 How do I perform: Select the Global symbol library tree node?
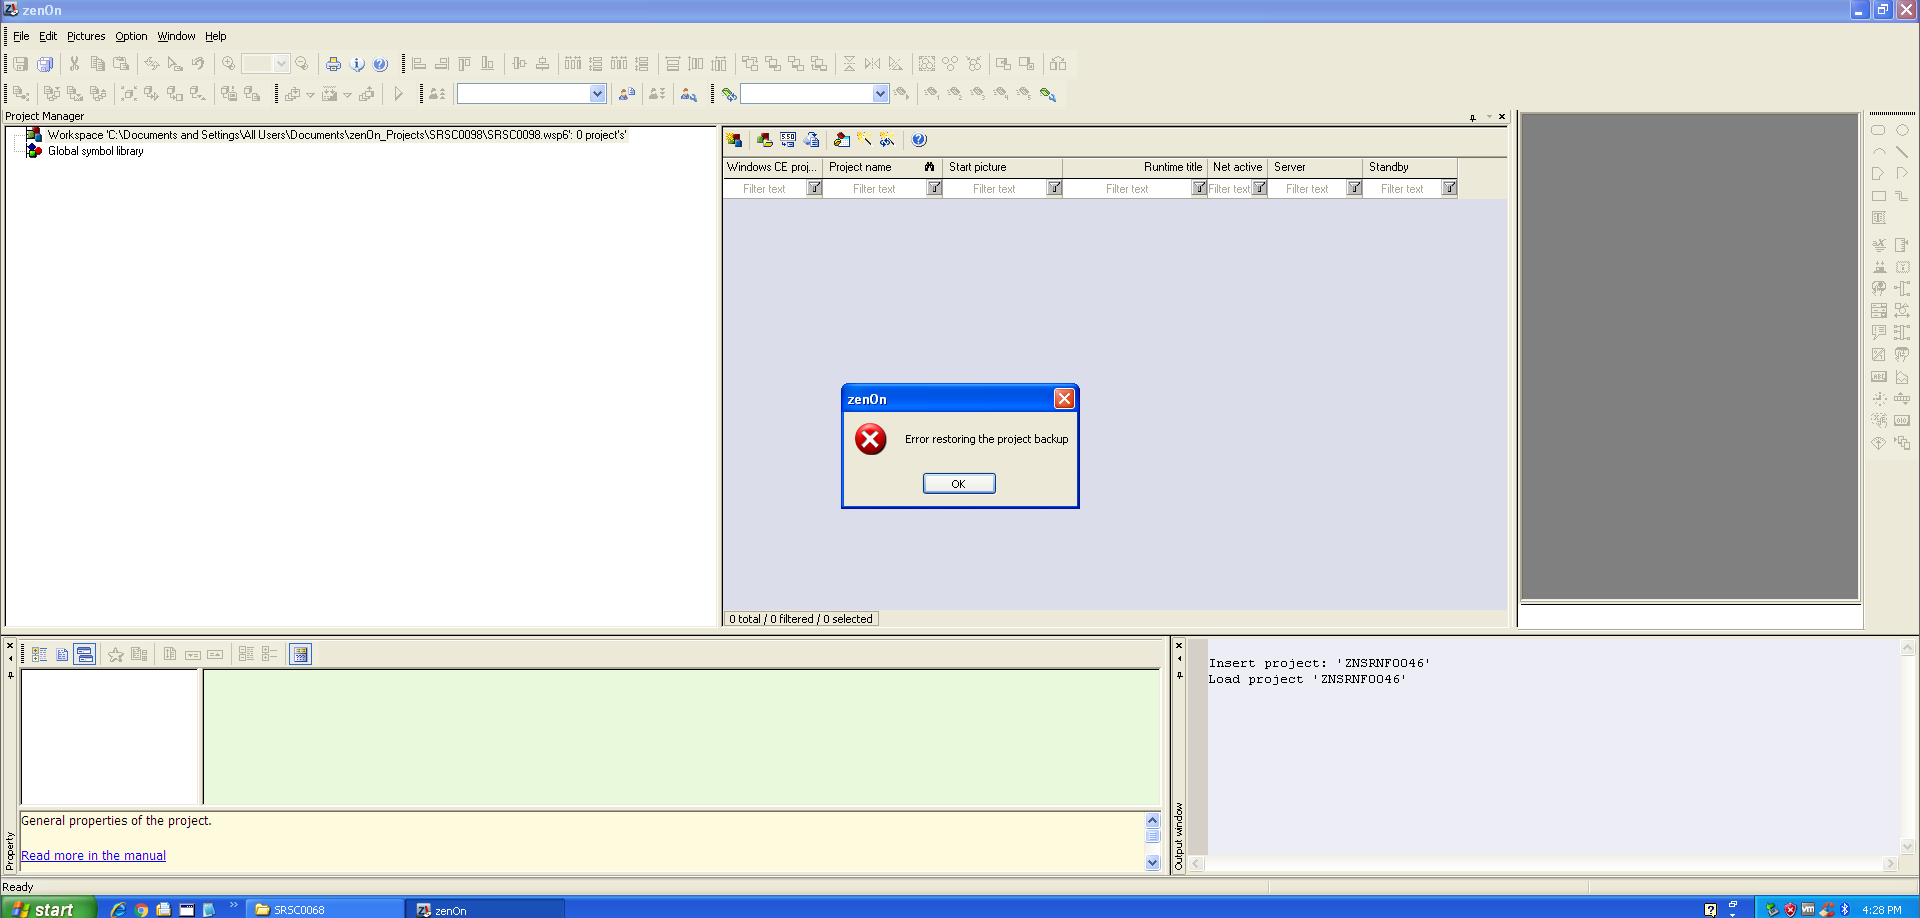click(x=96, y=151)
